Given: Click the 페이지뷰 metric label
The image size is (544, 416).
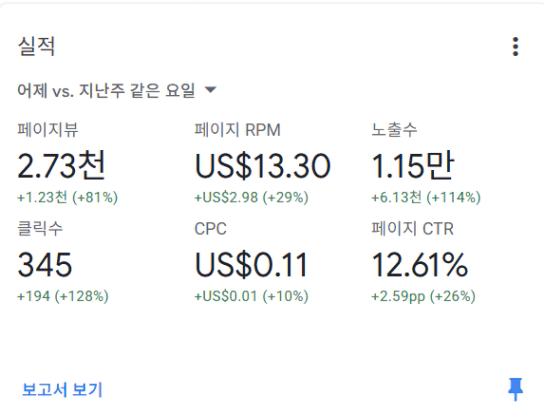Looking at the screenshot, I should click(x=48, y=130).
